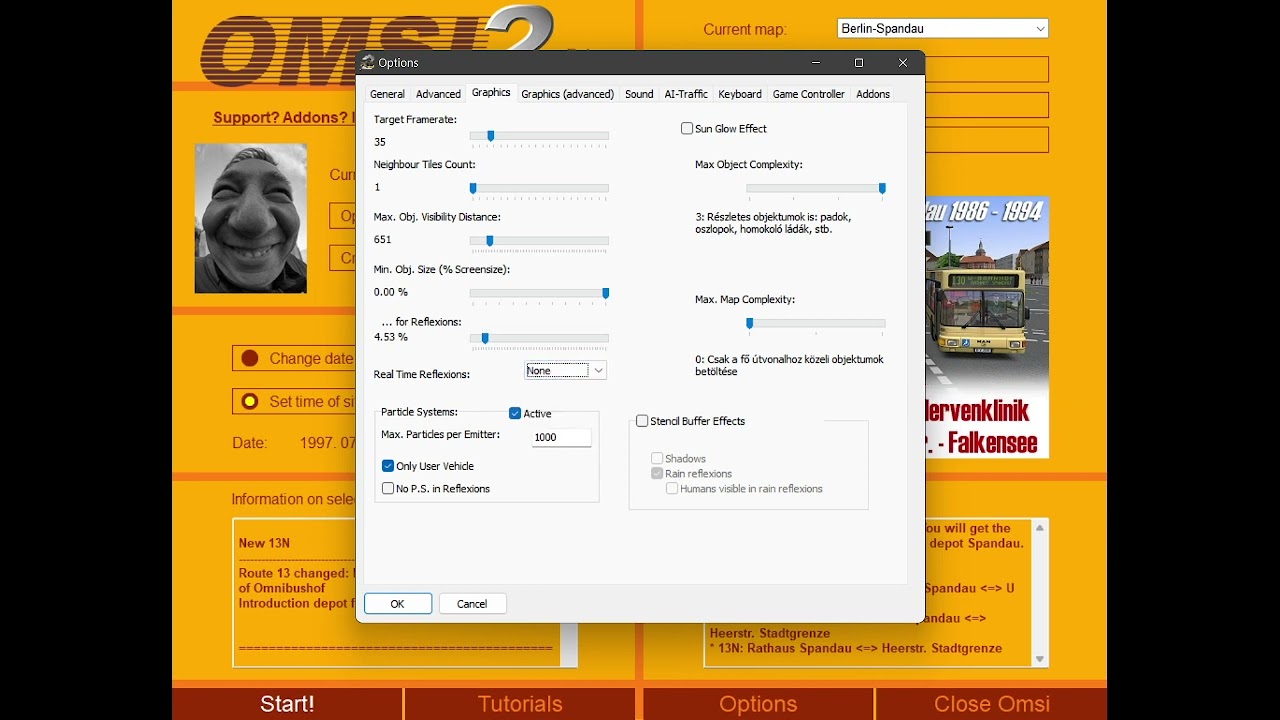Image resolution: width=1280 pixels, height=720 pixels.
Task: Click the visibility distance value 651
Action: click(x=383, y=240)
